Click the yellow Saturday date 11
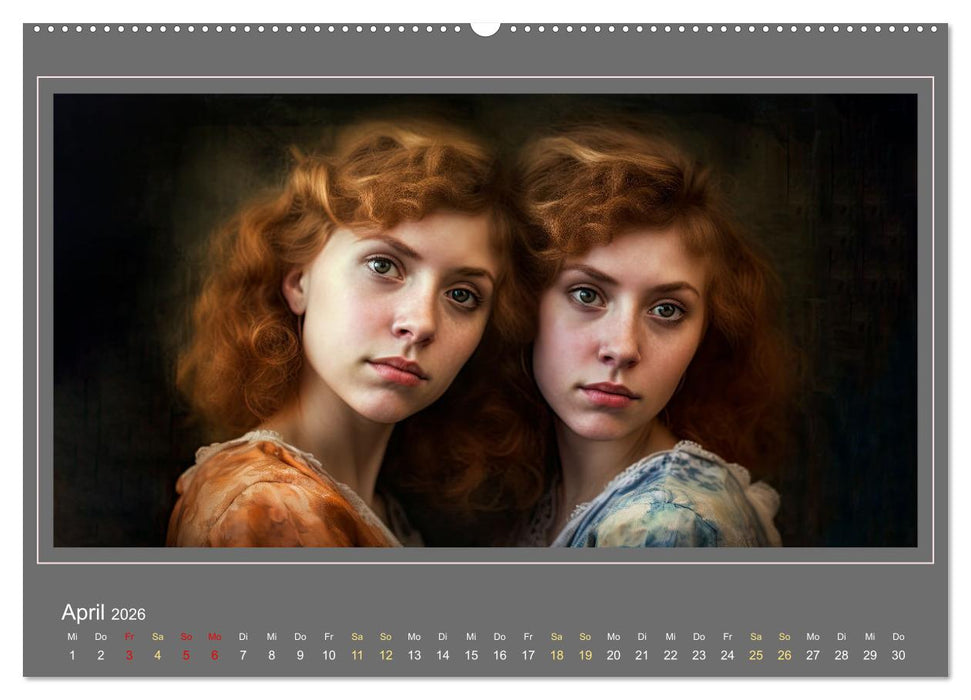 click(x=357, y=655)
